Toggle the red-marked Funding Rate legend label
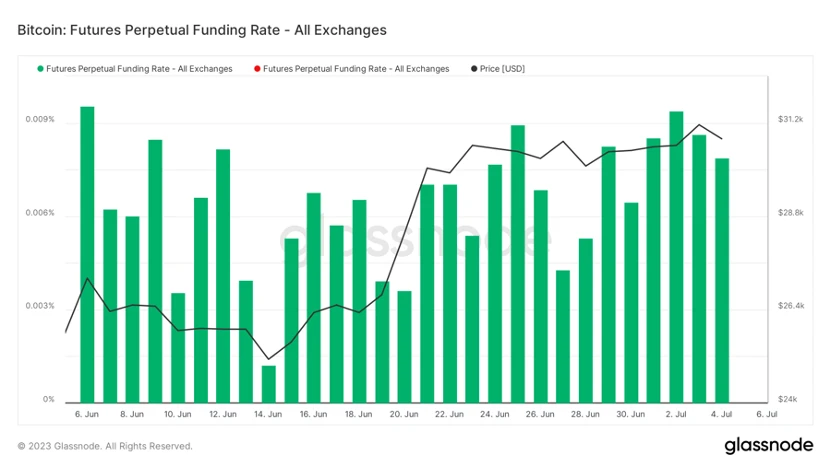The height and width of the screenshot is (468, 832). point(356,69)
